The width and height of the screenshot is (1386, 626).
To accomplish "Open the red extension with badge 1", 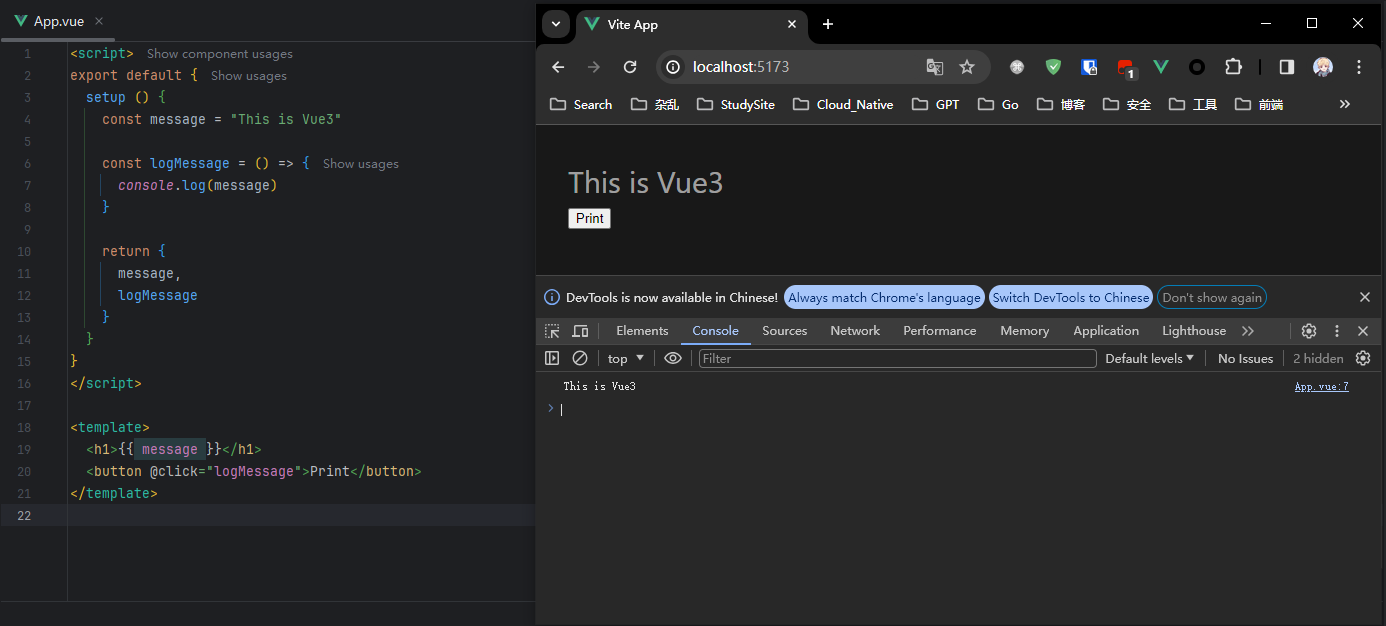I will point(1126,69).
